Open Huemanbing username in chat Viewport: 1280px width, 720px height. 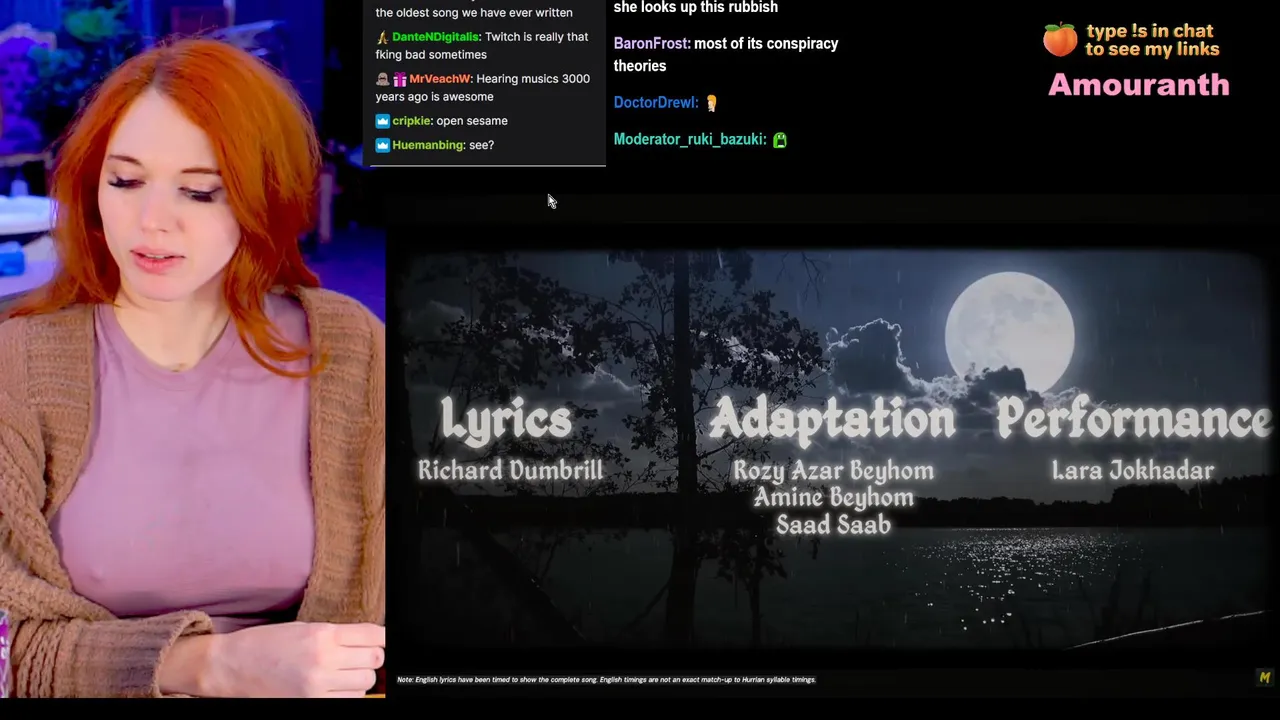point(428,145)
